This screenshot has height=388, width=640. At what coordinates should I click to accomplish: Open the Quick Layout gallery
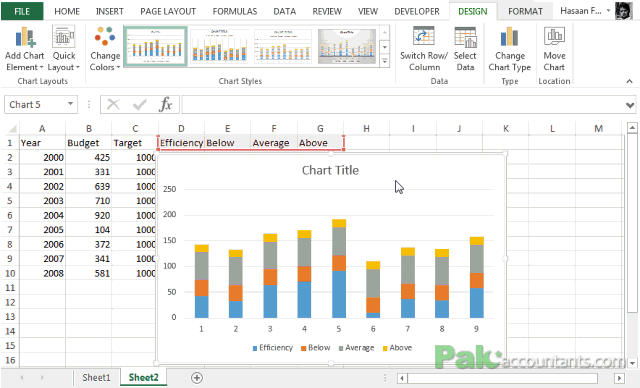(x=64, y=48)
